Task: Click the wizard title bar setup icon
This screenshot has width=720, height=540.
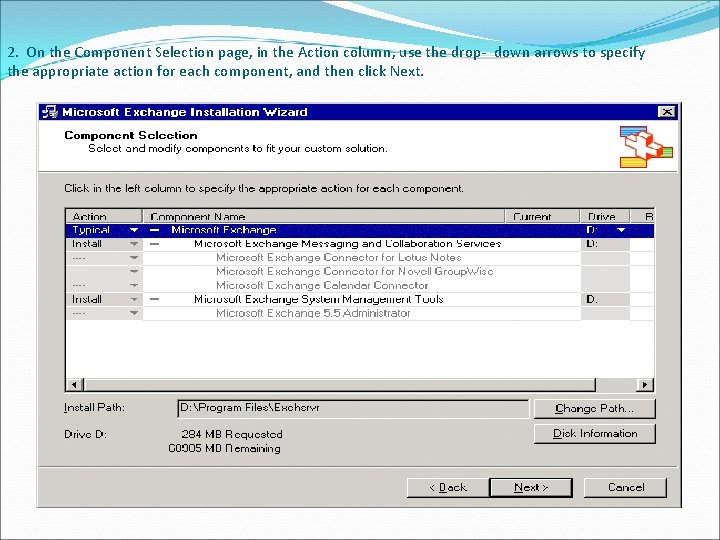Action: (50, 112)
